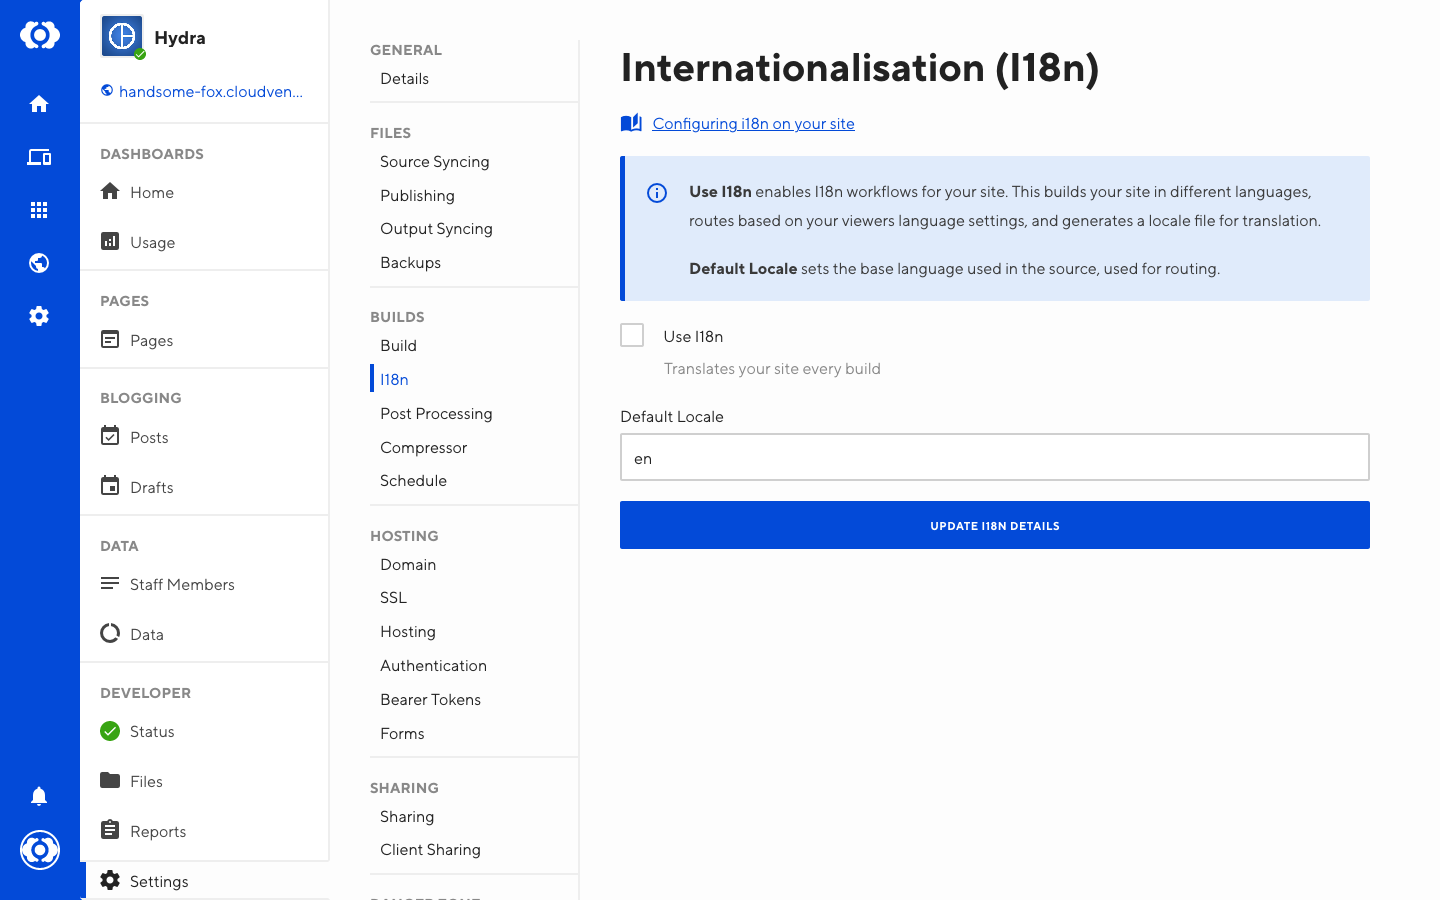This screenshot has height=900, width=1440.
Task: Open the Posts collection
Action: 135,437
